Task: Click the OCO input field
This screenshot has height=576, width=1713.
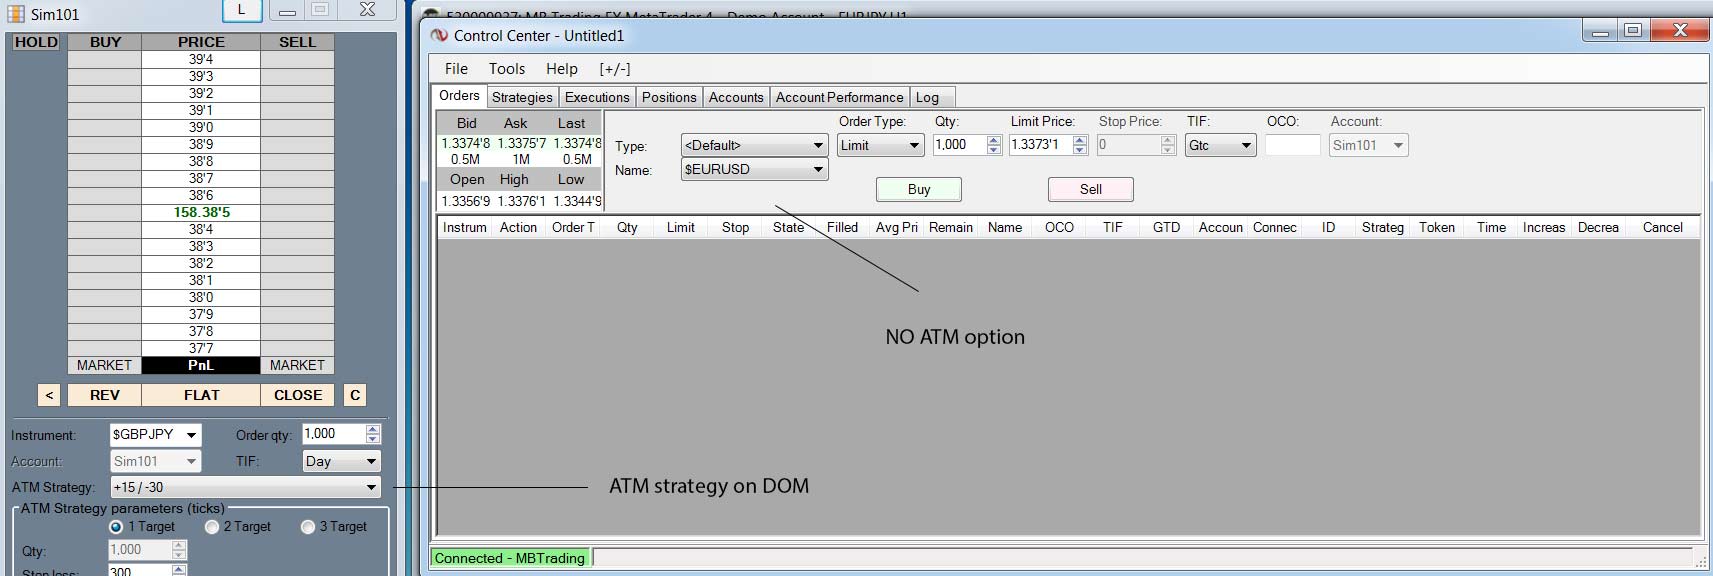Action: point(1292,145)
